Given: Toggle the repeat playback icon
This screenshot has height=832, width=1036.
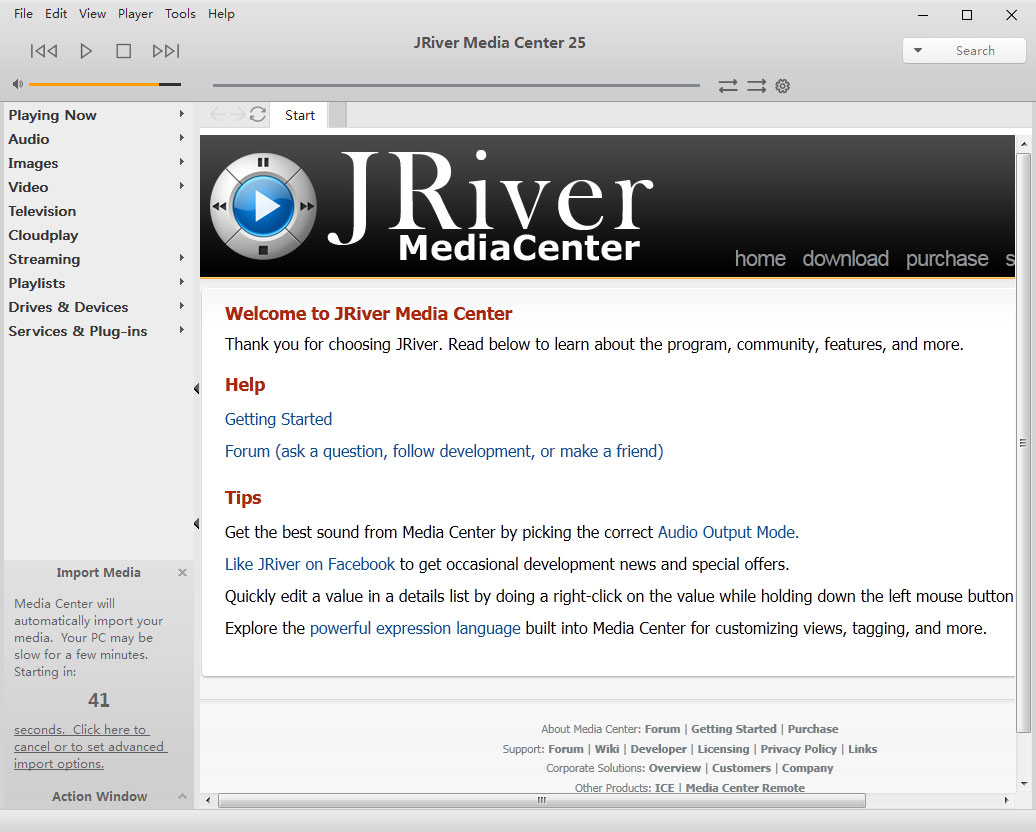Looking at the screenshot, I should pyautogui.click(x=728, y=87).
